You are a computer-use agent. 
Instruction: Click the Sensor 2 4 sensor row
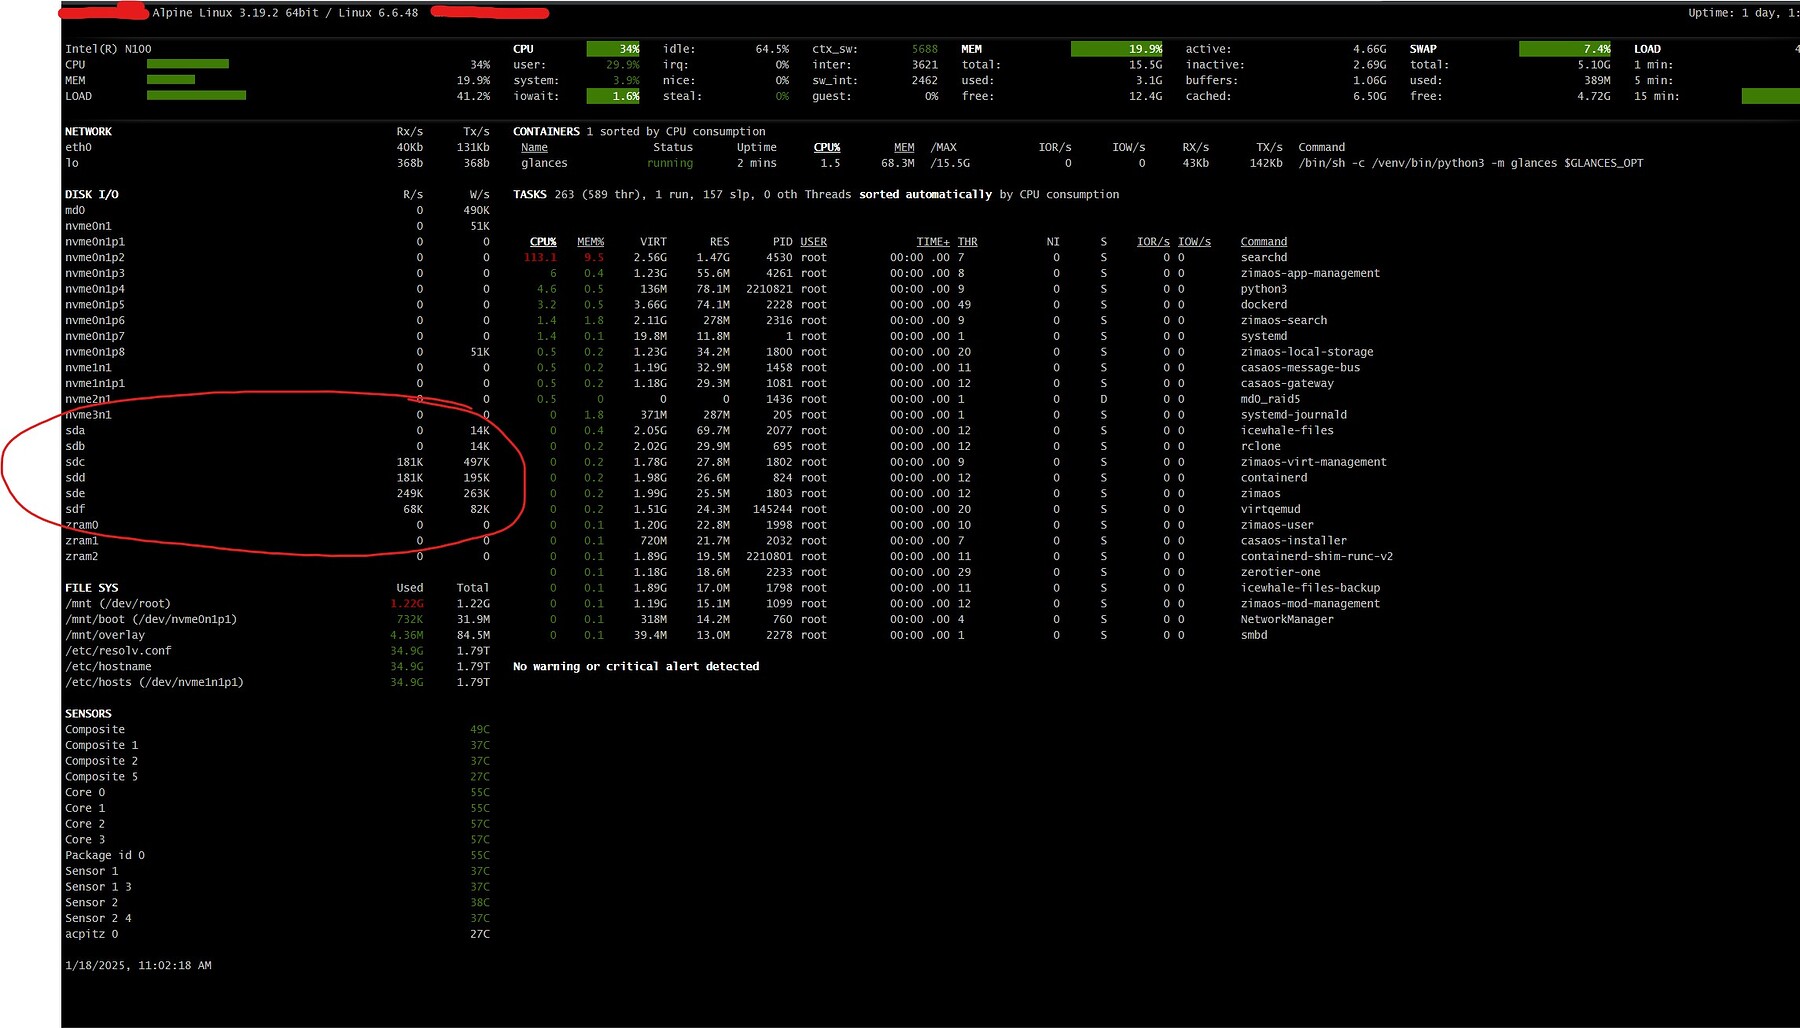(277, 919)
